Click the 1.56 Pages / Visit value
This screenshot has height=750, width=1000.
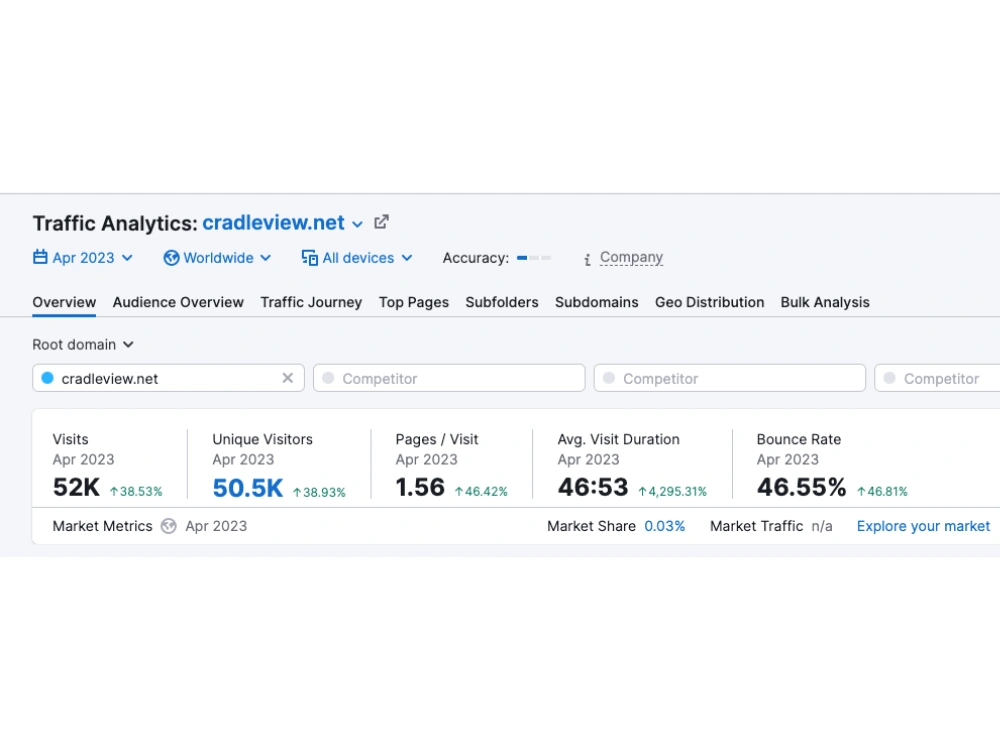pyautogui.click(x=420, y=488)
